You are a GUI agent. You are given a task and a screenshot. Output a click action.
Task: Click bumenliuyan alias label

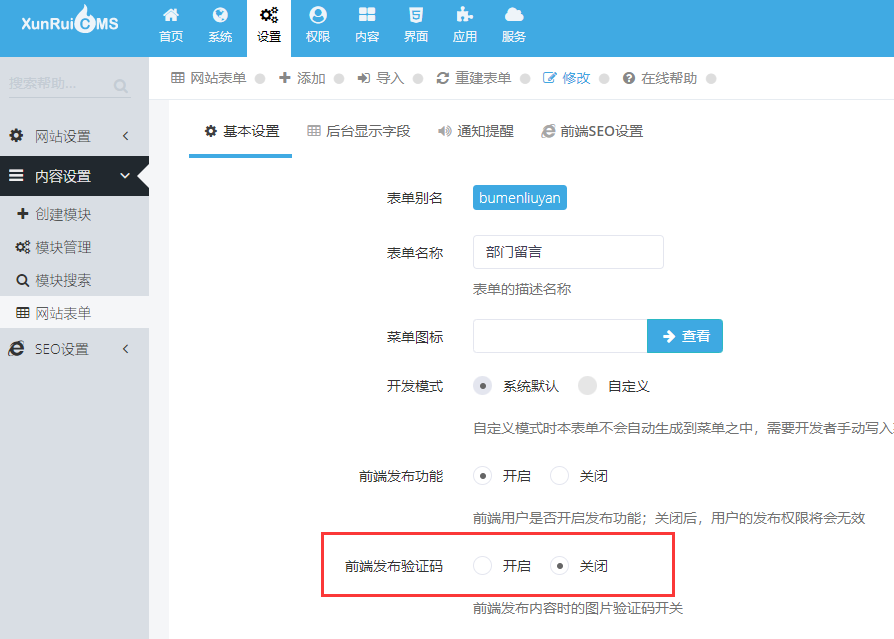pyautogui.click(x=519, y=198)
